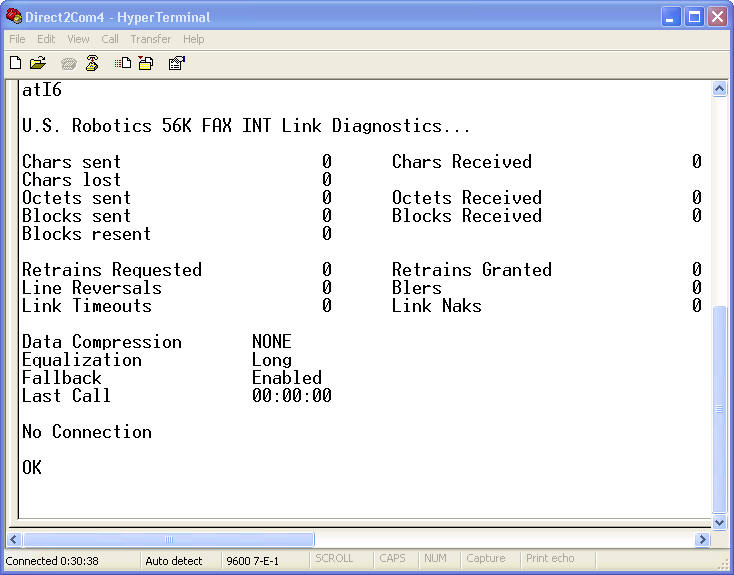Click the Open folder toolbar icon
This screenshot has width=734, height=575.
pos(38,63)
